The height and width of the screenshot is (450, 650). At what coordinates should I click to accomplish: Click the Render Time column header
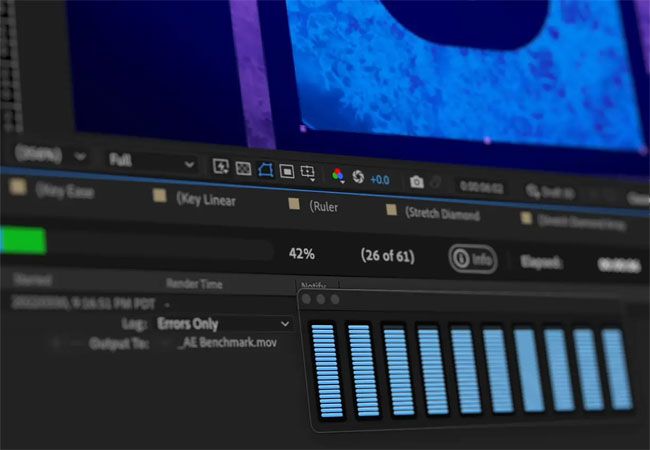point(194,284)
